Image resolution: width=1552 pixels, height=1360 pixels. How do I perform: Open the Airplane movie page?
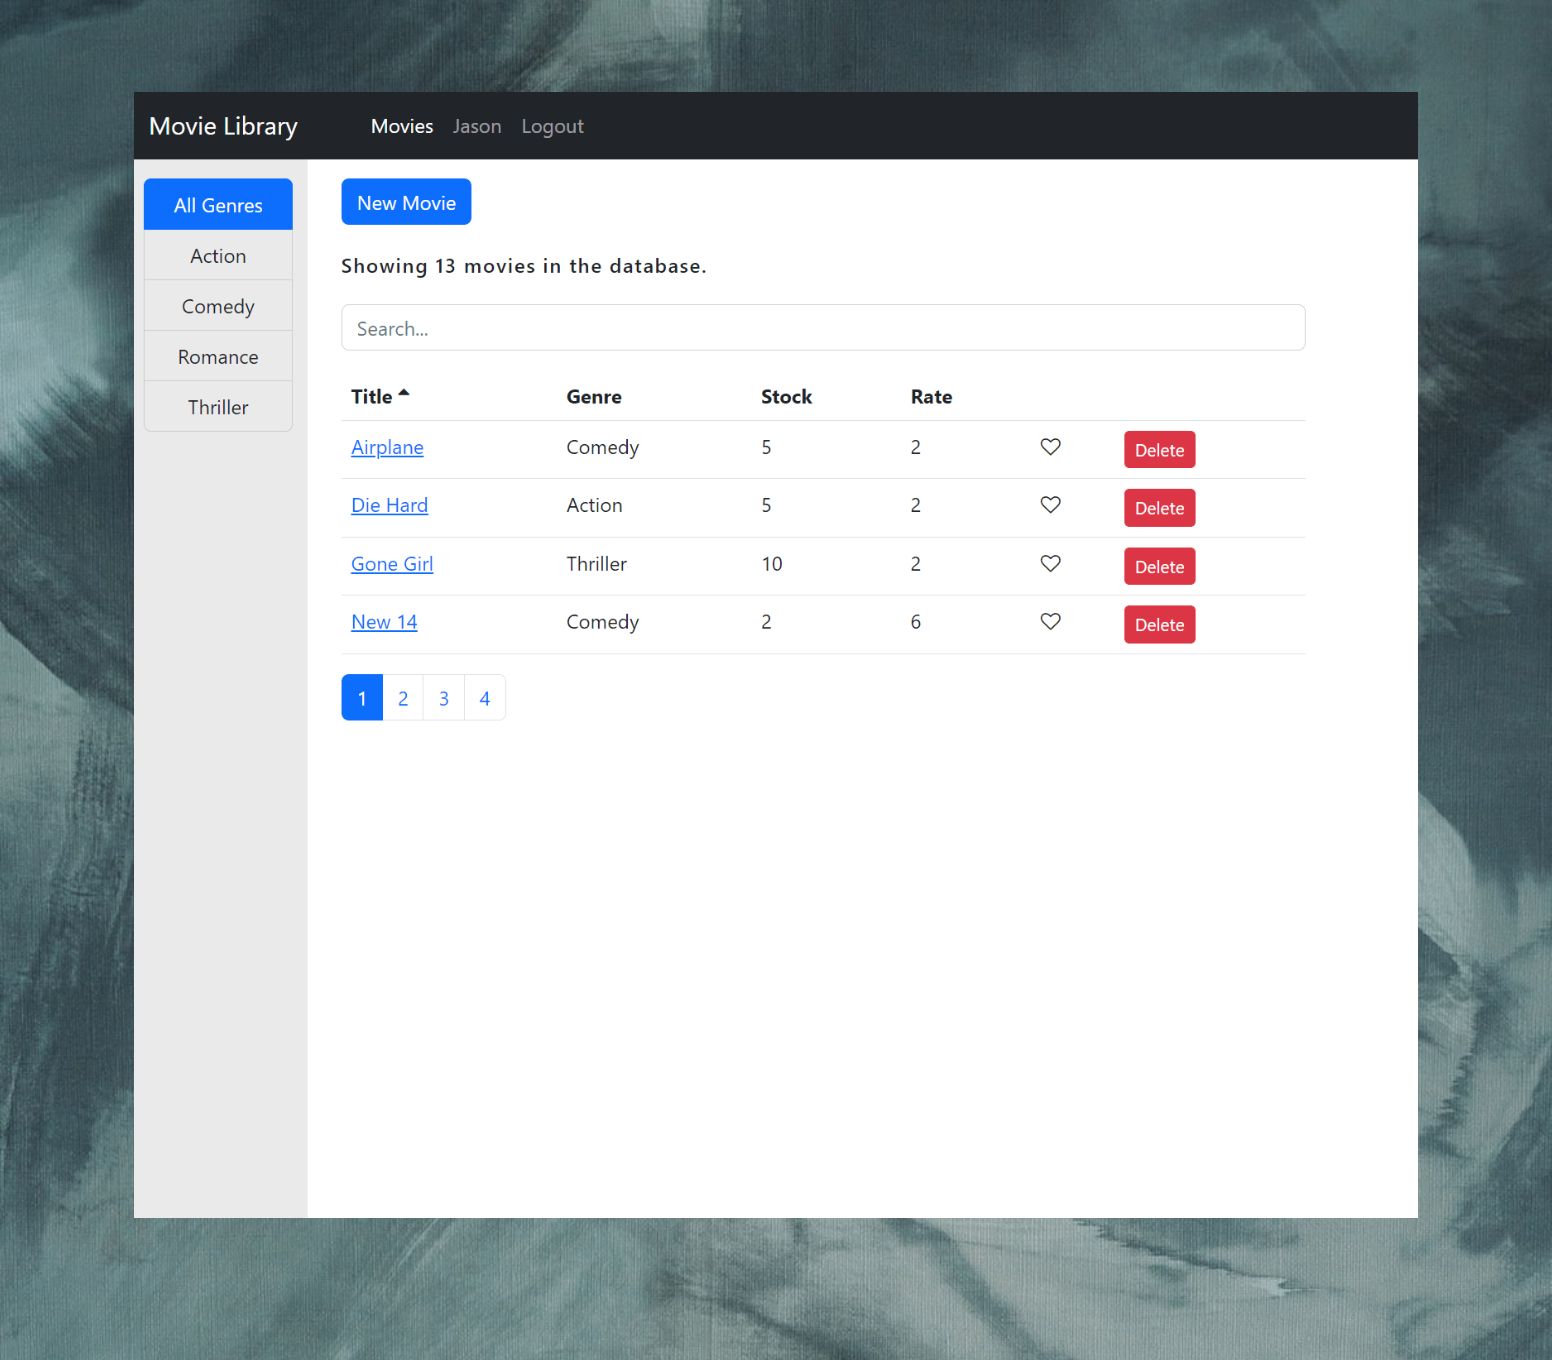[387, 447]
